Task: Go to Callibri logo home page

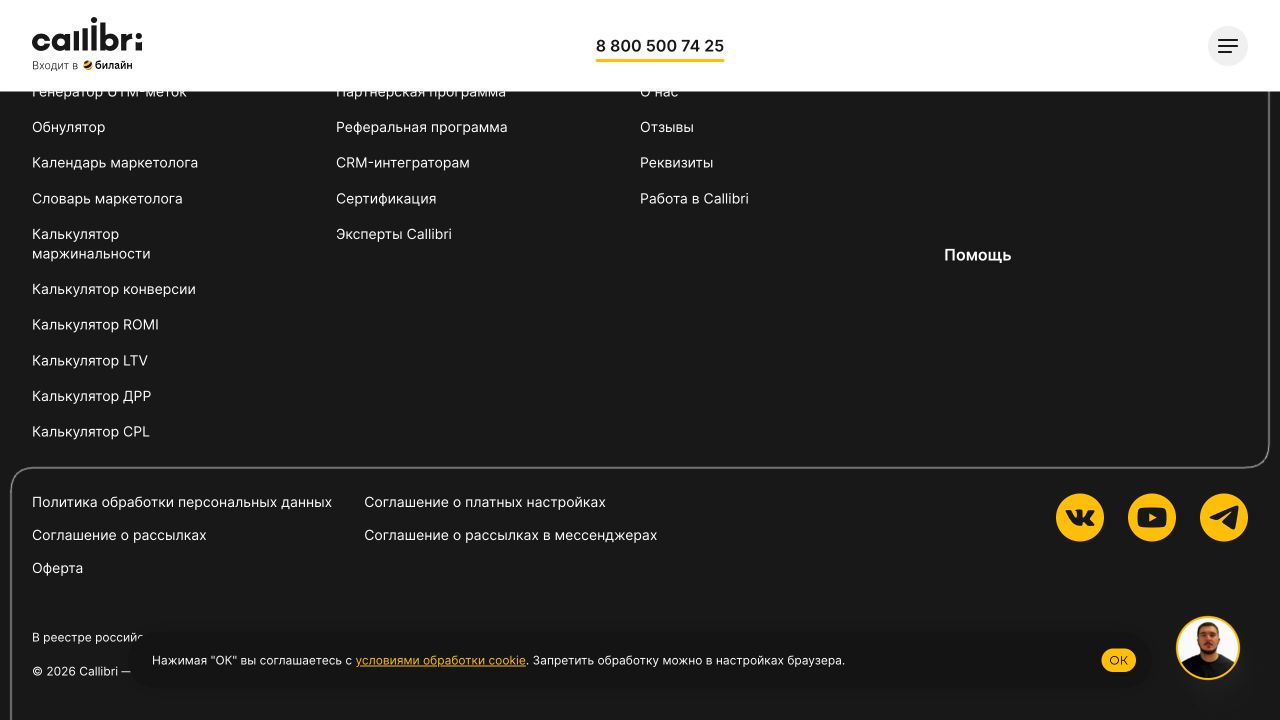Action: click(87, 35)
